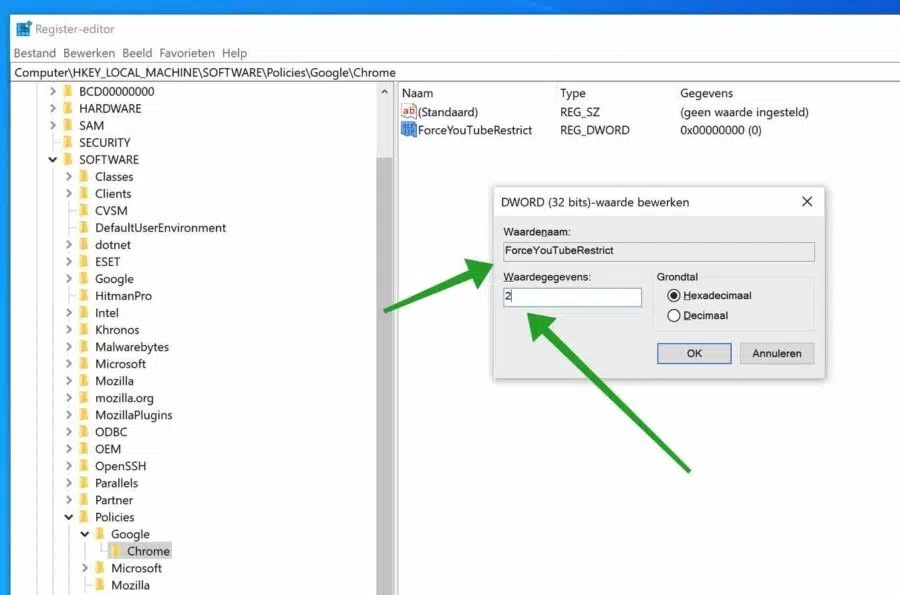Select the Decimaal radio button
The width and height of the screenshot is (900, 595).
tap(674, 316)
